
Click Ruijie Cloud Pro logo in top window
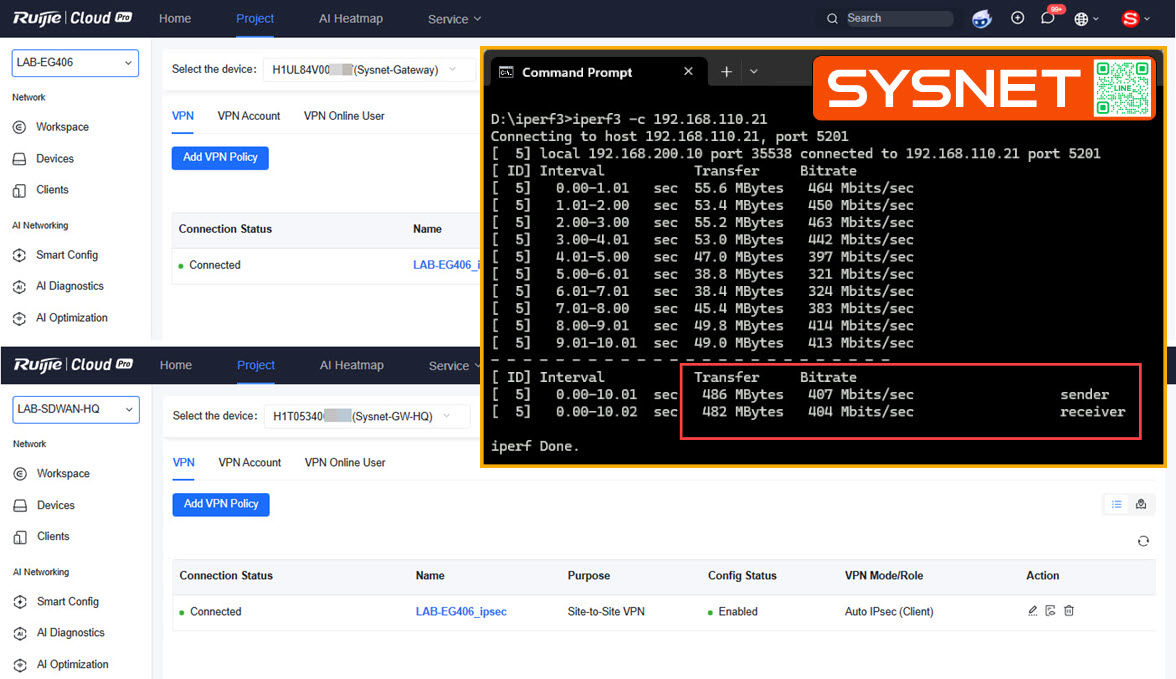[x=72, y=18]
